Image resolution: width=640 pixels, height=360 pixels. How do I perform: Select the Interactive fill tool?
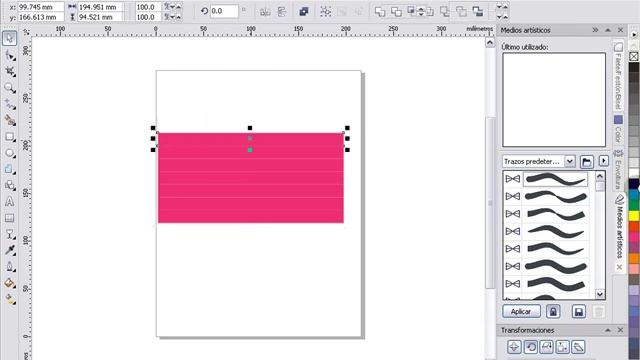tap(9, 299)
